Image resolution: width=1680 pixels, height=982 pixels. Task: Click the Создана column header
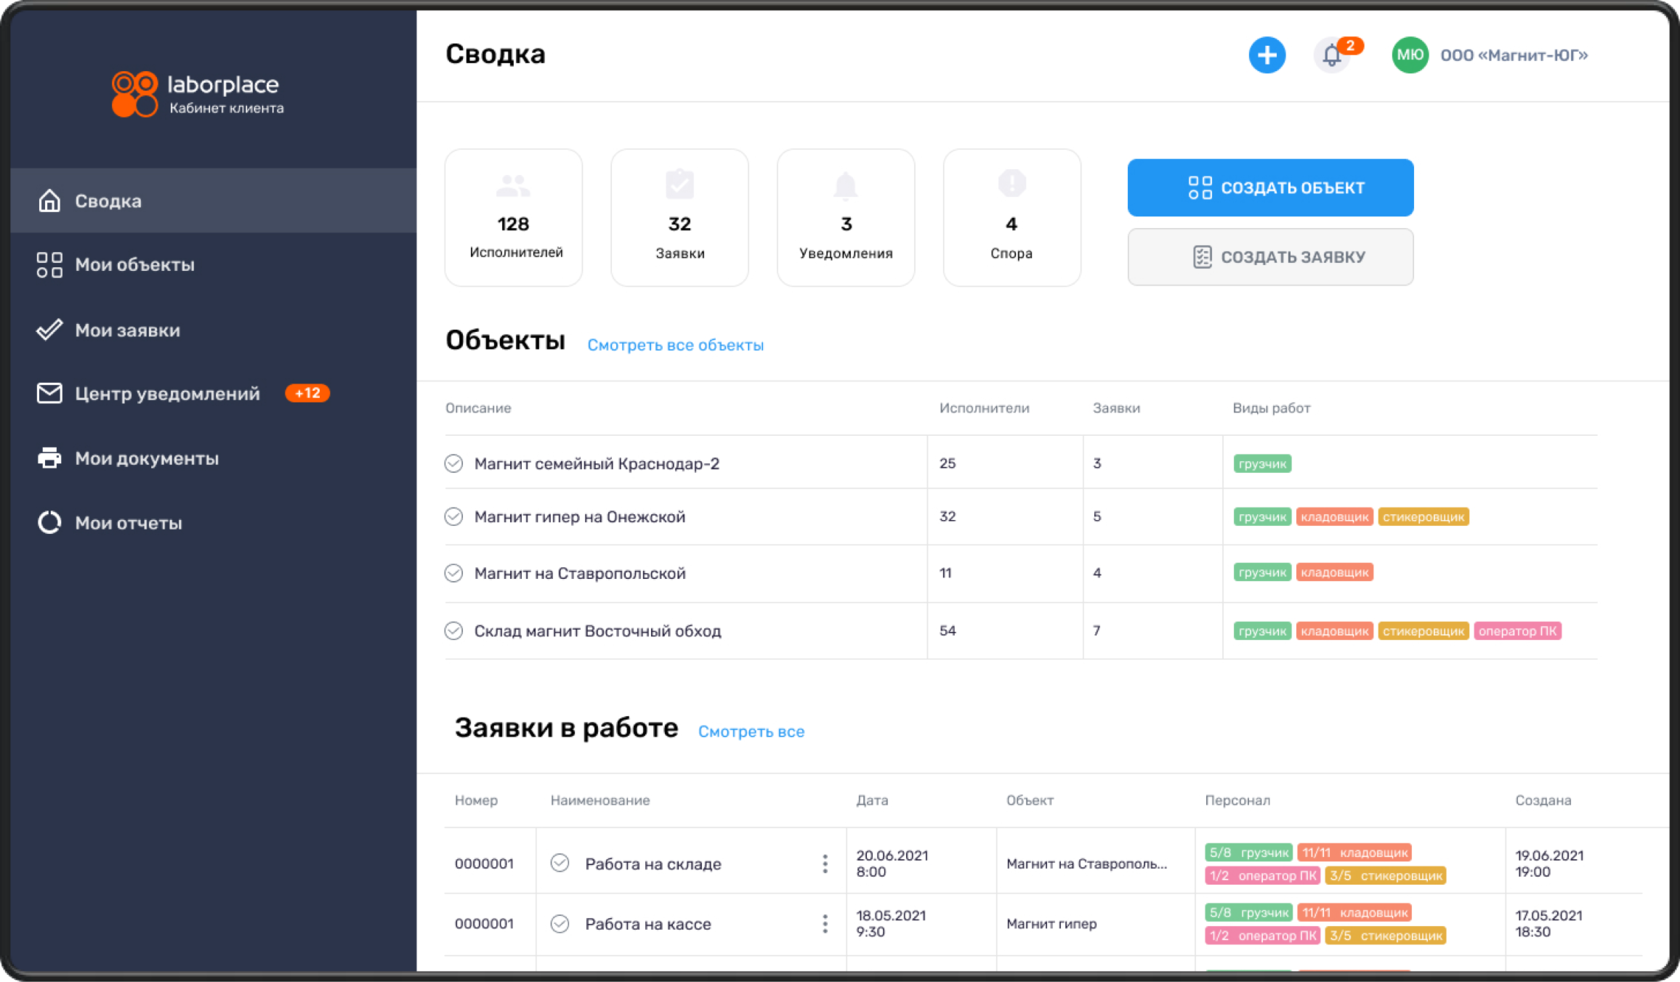1543,800
